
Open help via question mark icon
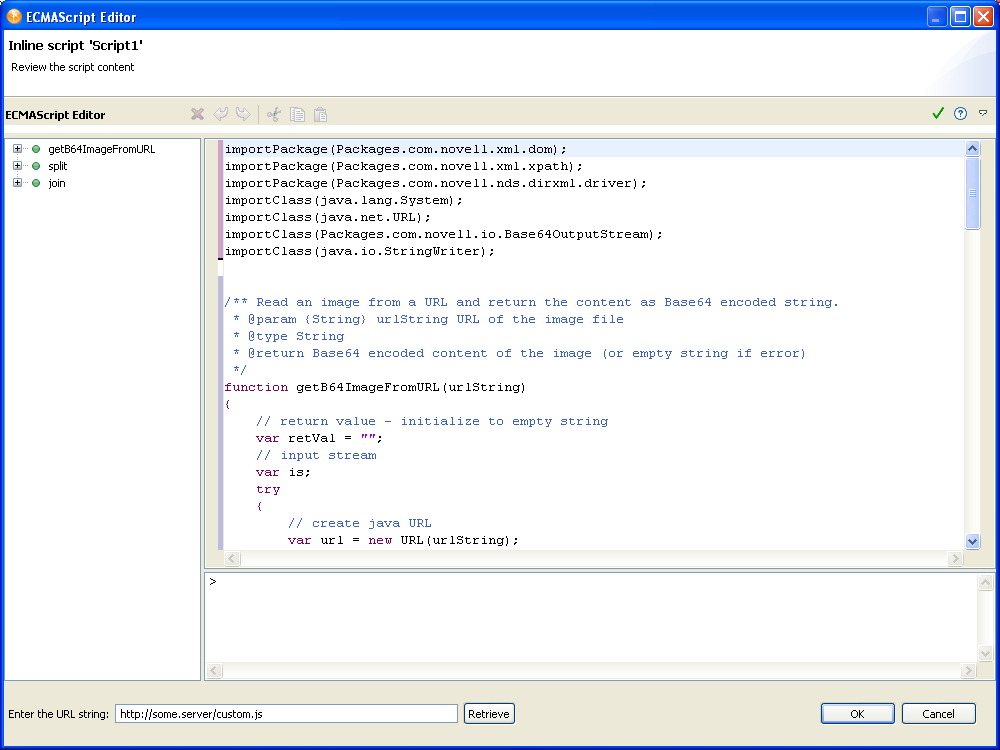pos(960,114)
